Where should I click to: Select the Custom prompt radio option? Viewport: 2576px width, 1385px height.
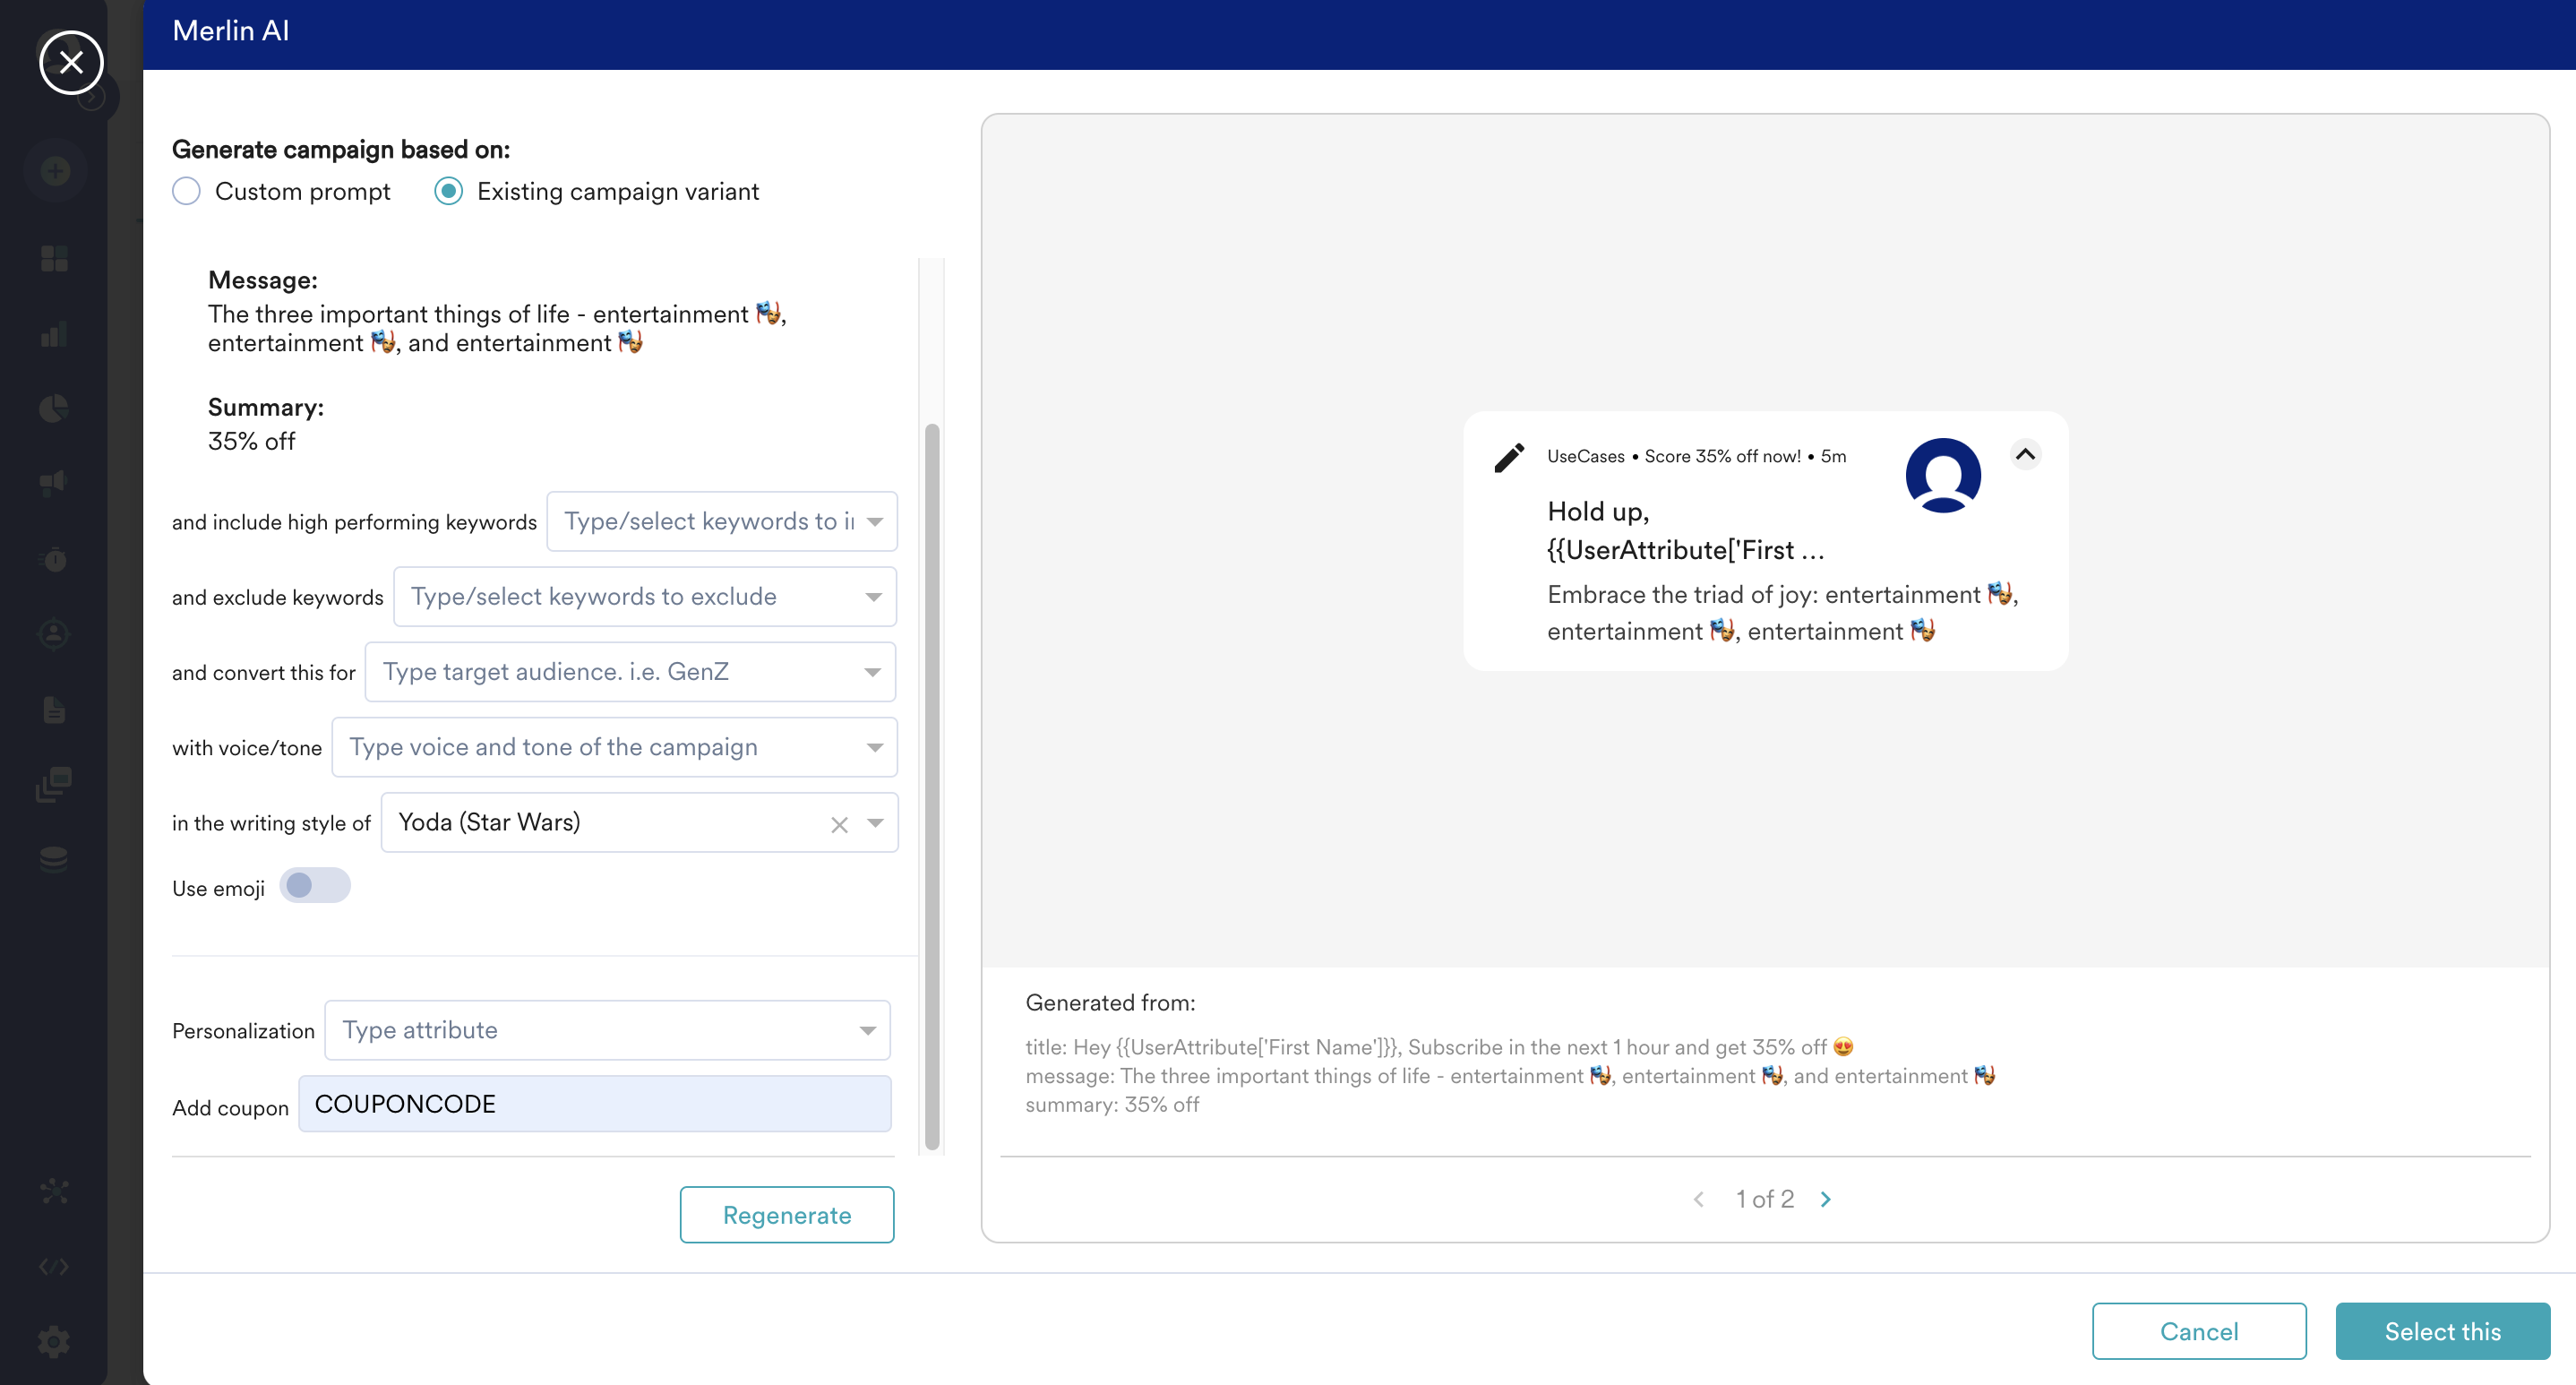(186, 191)
